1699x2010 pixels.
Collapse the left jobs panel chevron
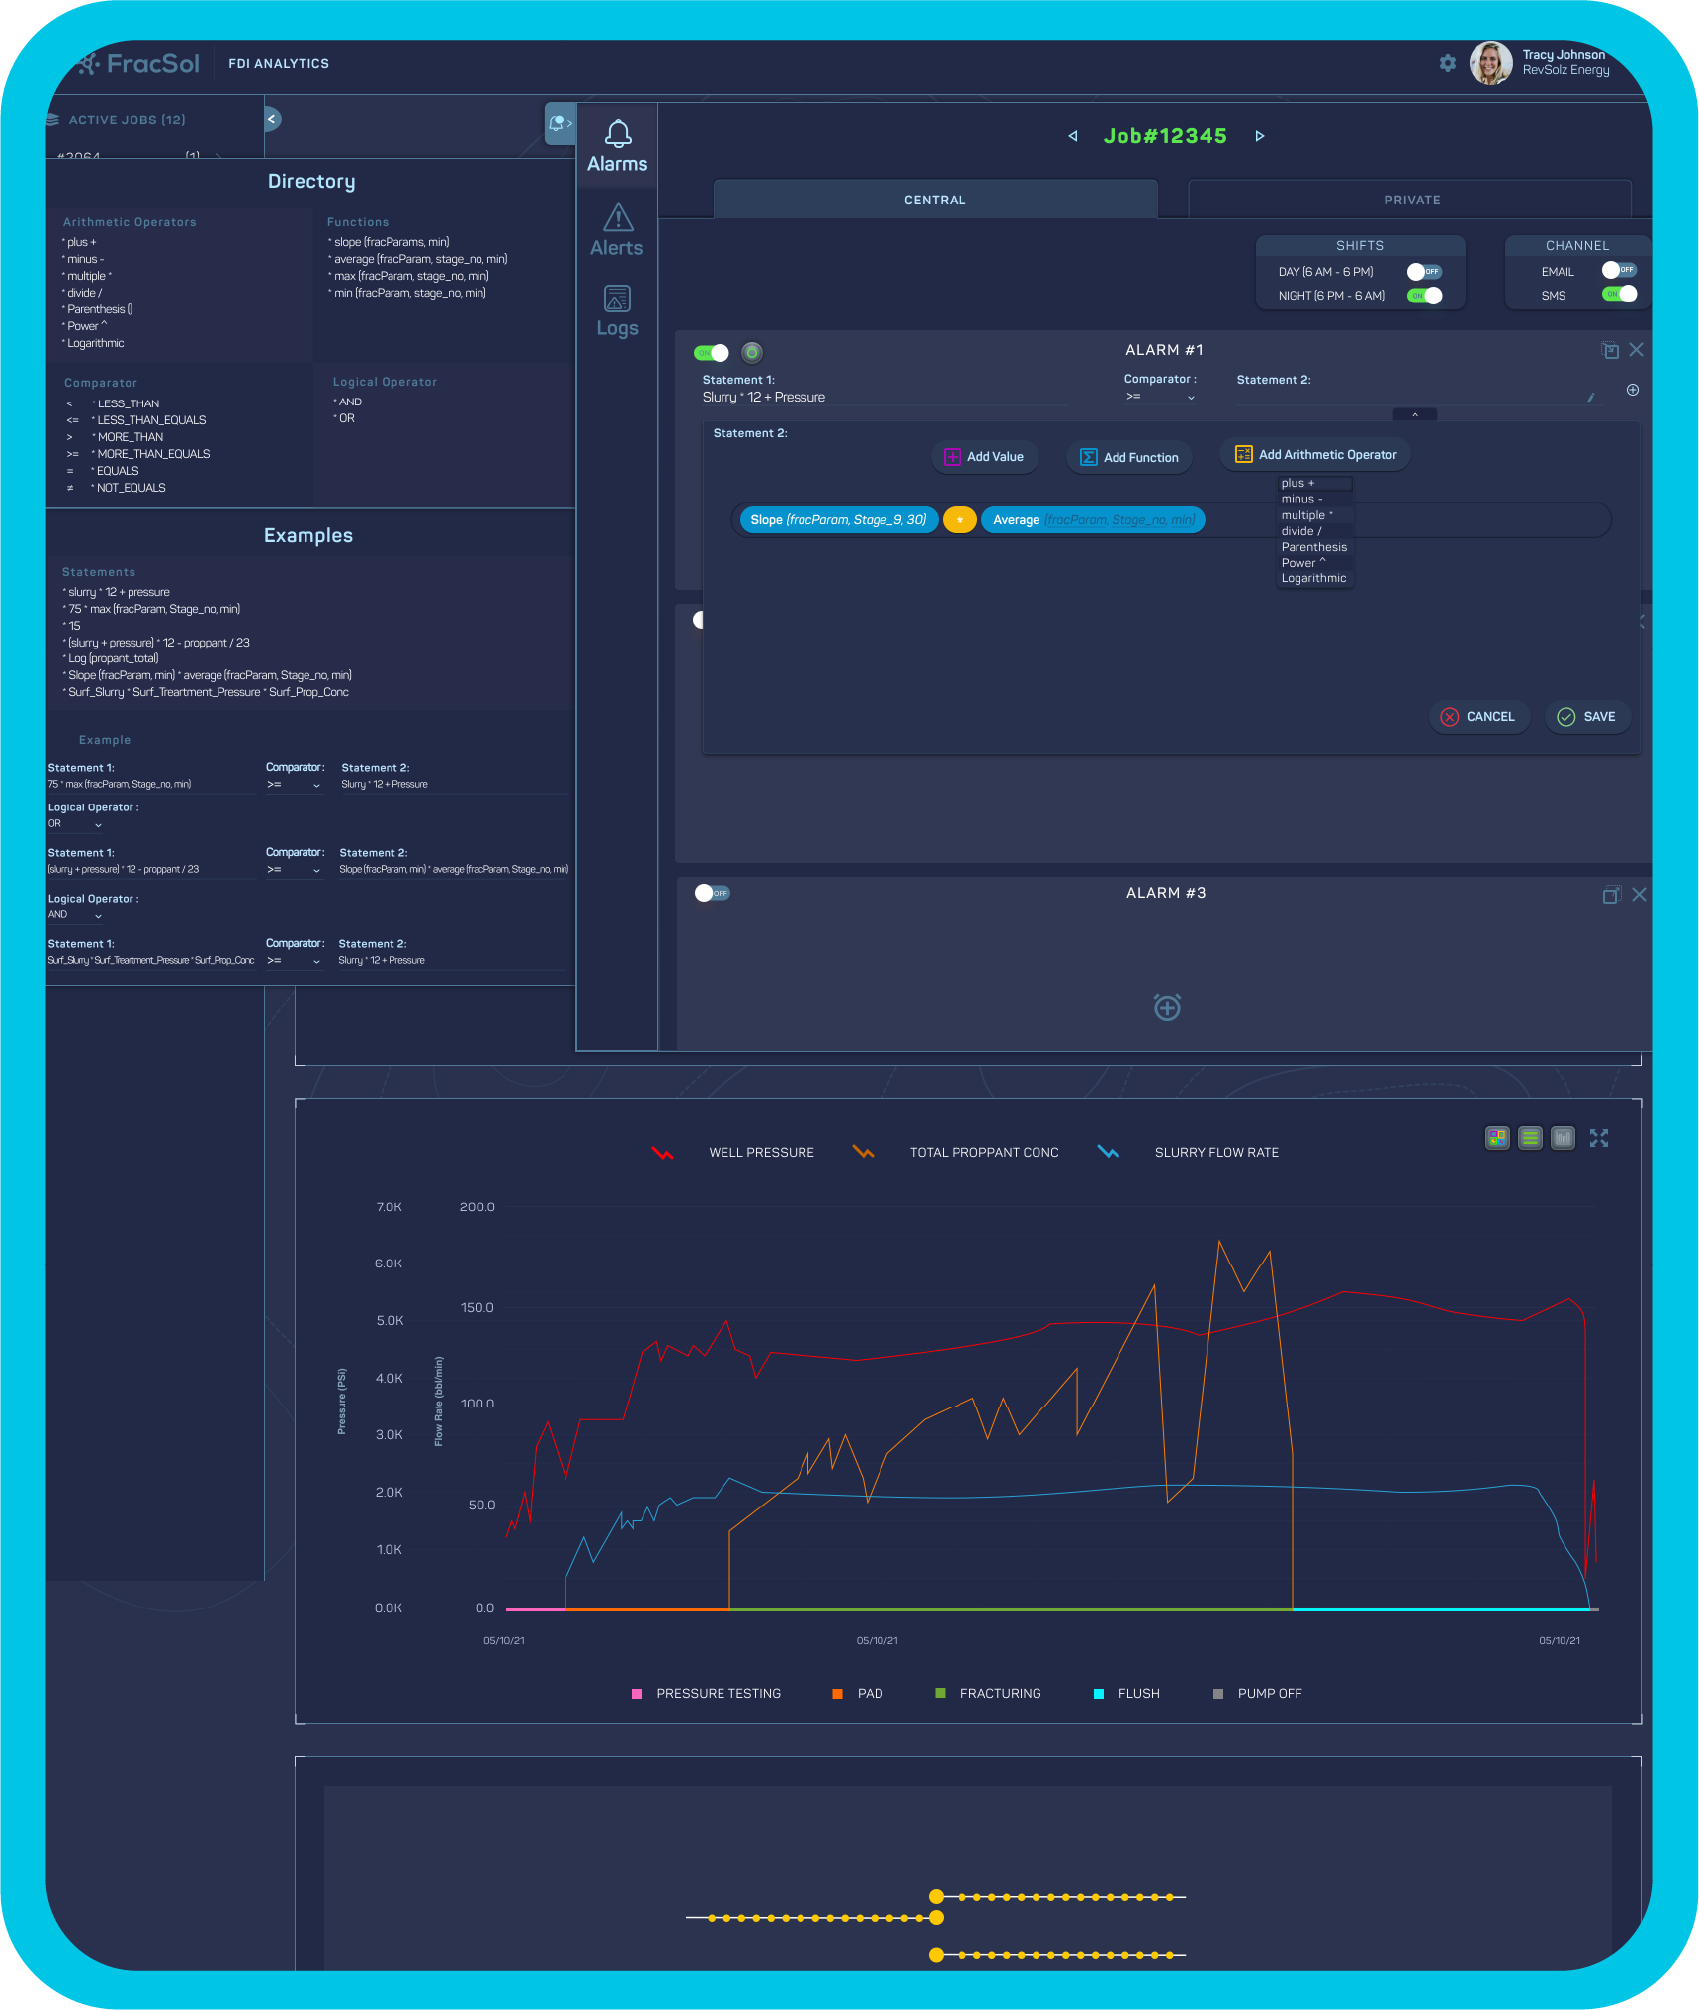[271, 119]
